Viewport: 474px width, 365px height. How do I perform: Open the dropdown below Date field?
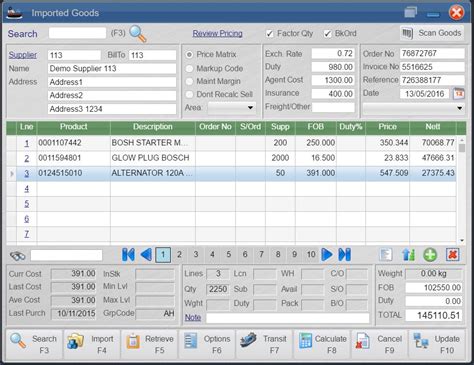point(413,108)
